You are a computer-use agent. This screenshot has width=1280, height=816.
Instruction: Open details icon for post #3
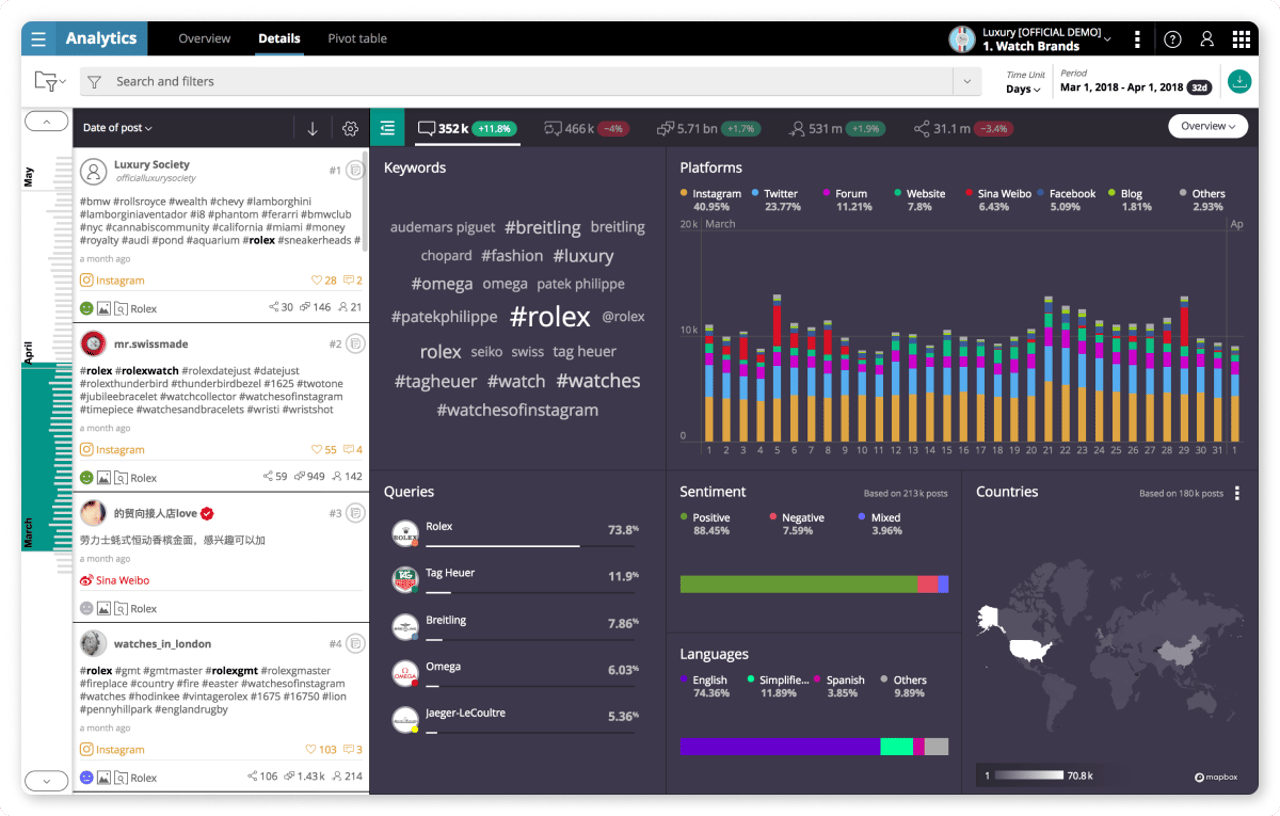click(x=355, y=513)
